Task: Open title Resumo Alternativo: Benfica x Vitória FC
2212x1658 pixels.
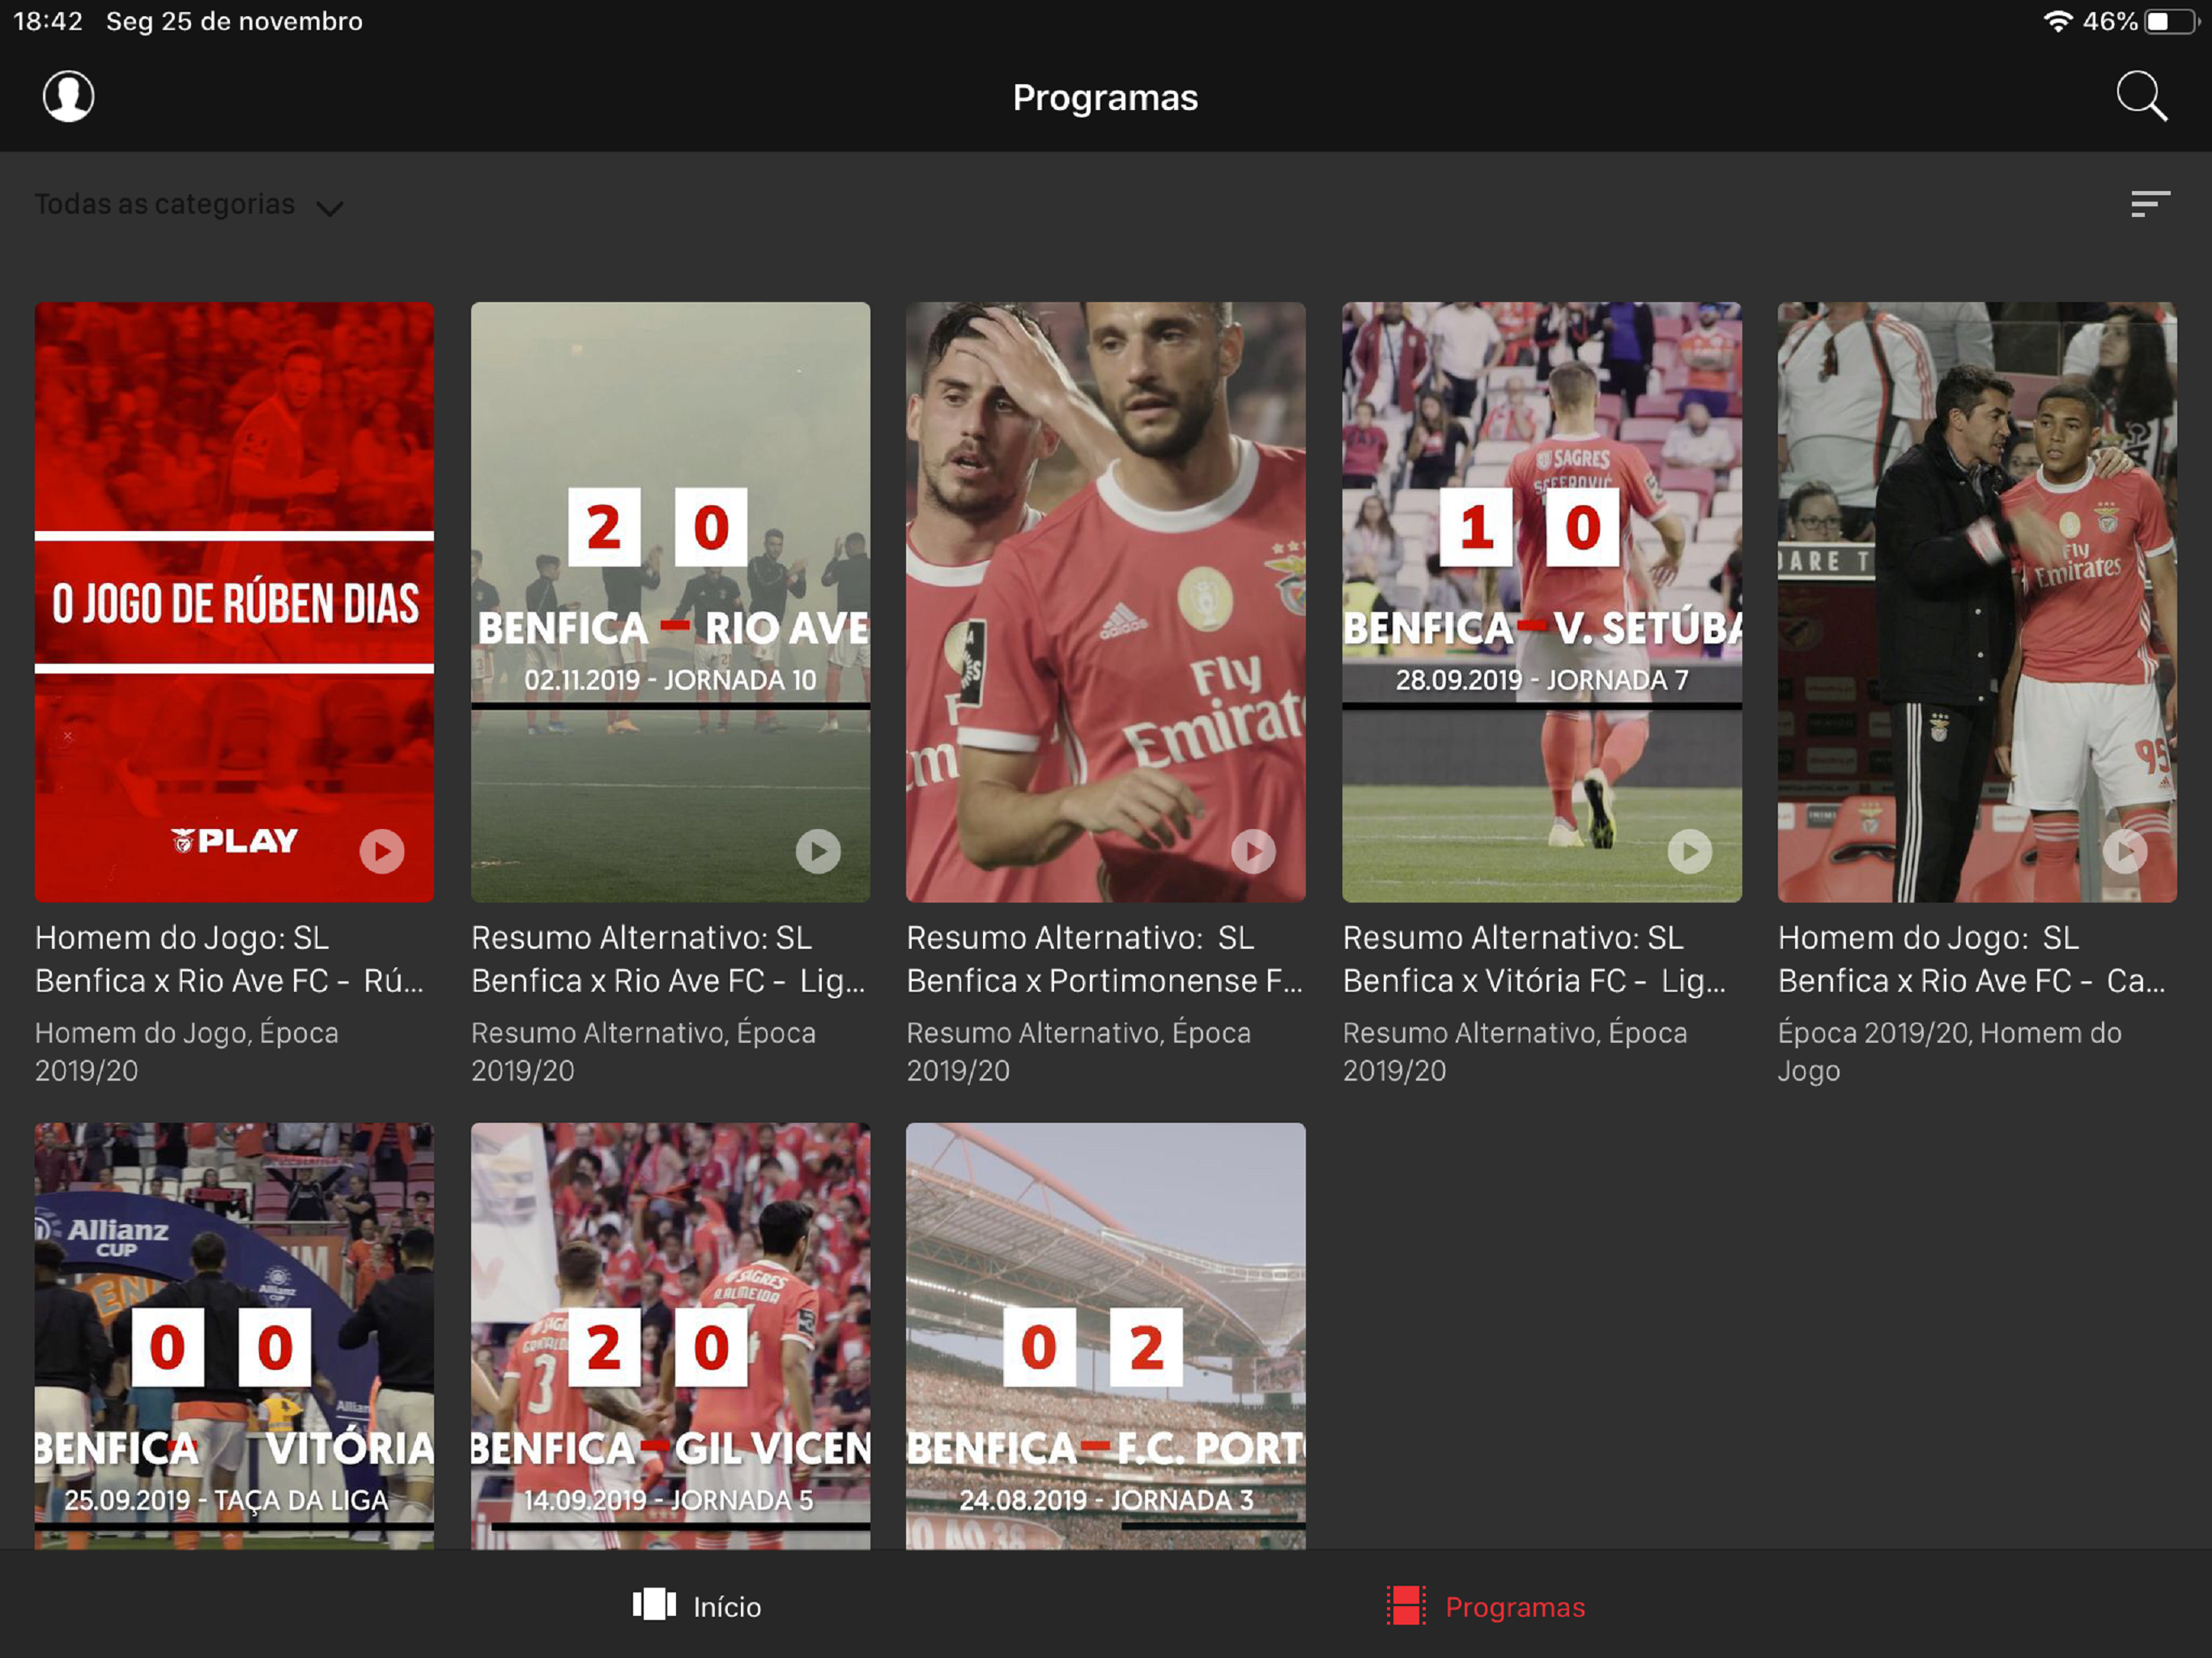Action: (1534, 959)
